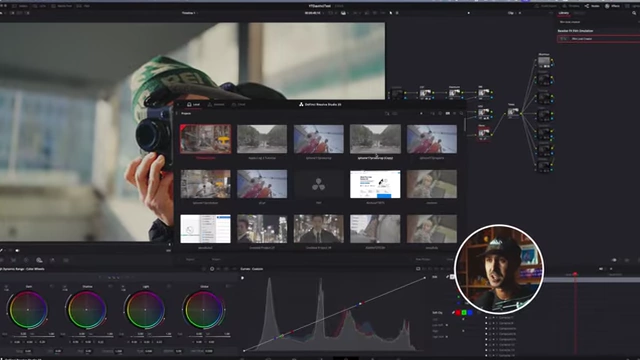The height and width of the screenshot is (360, 640).
Task: Reset the Light wheel with its reset icon
Action: [x=169, y=287]
